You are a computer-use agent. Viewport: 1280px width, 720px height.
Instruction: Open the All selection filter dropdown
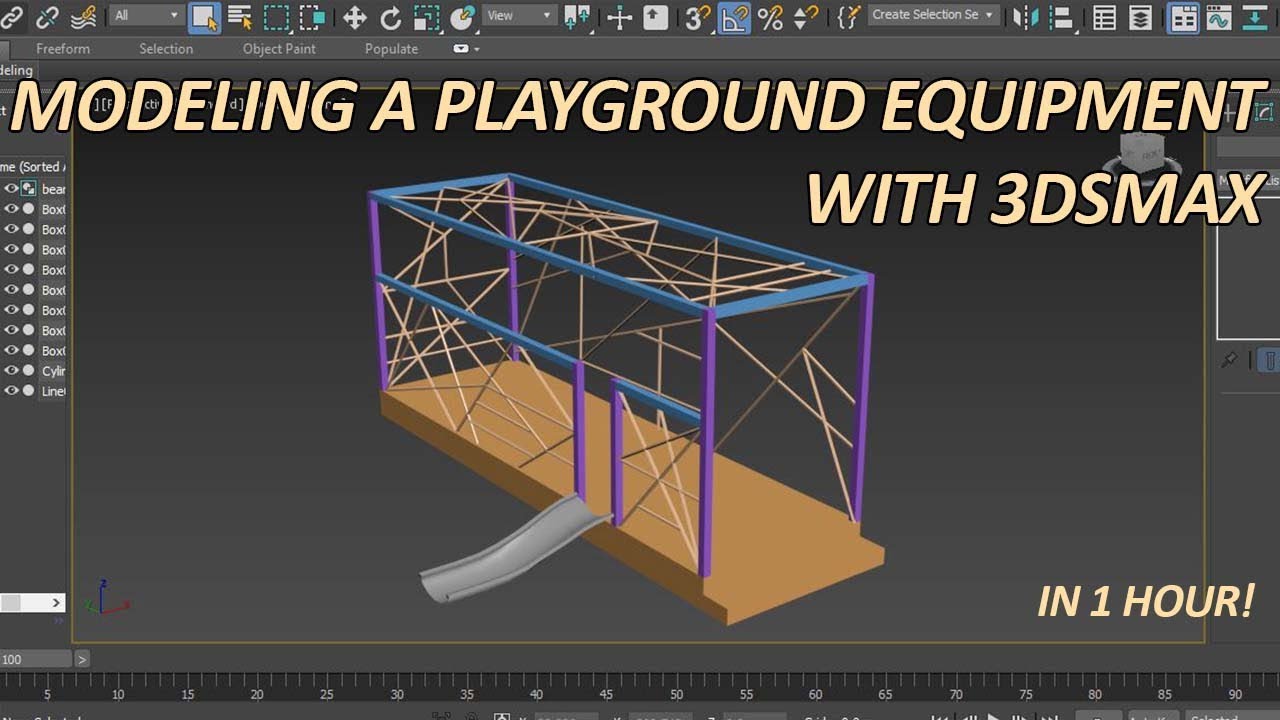[146, 15]
